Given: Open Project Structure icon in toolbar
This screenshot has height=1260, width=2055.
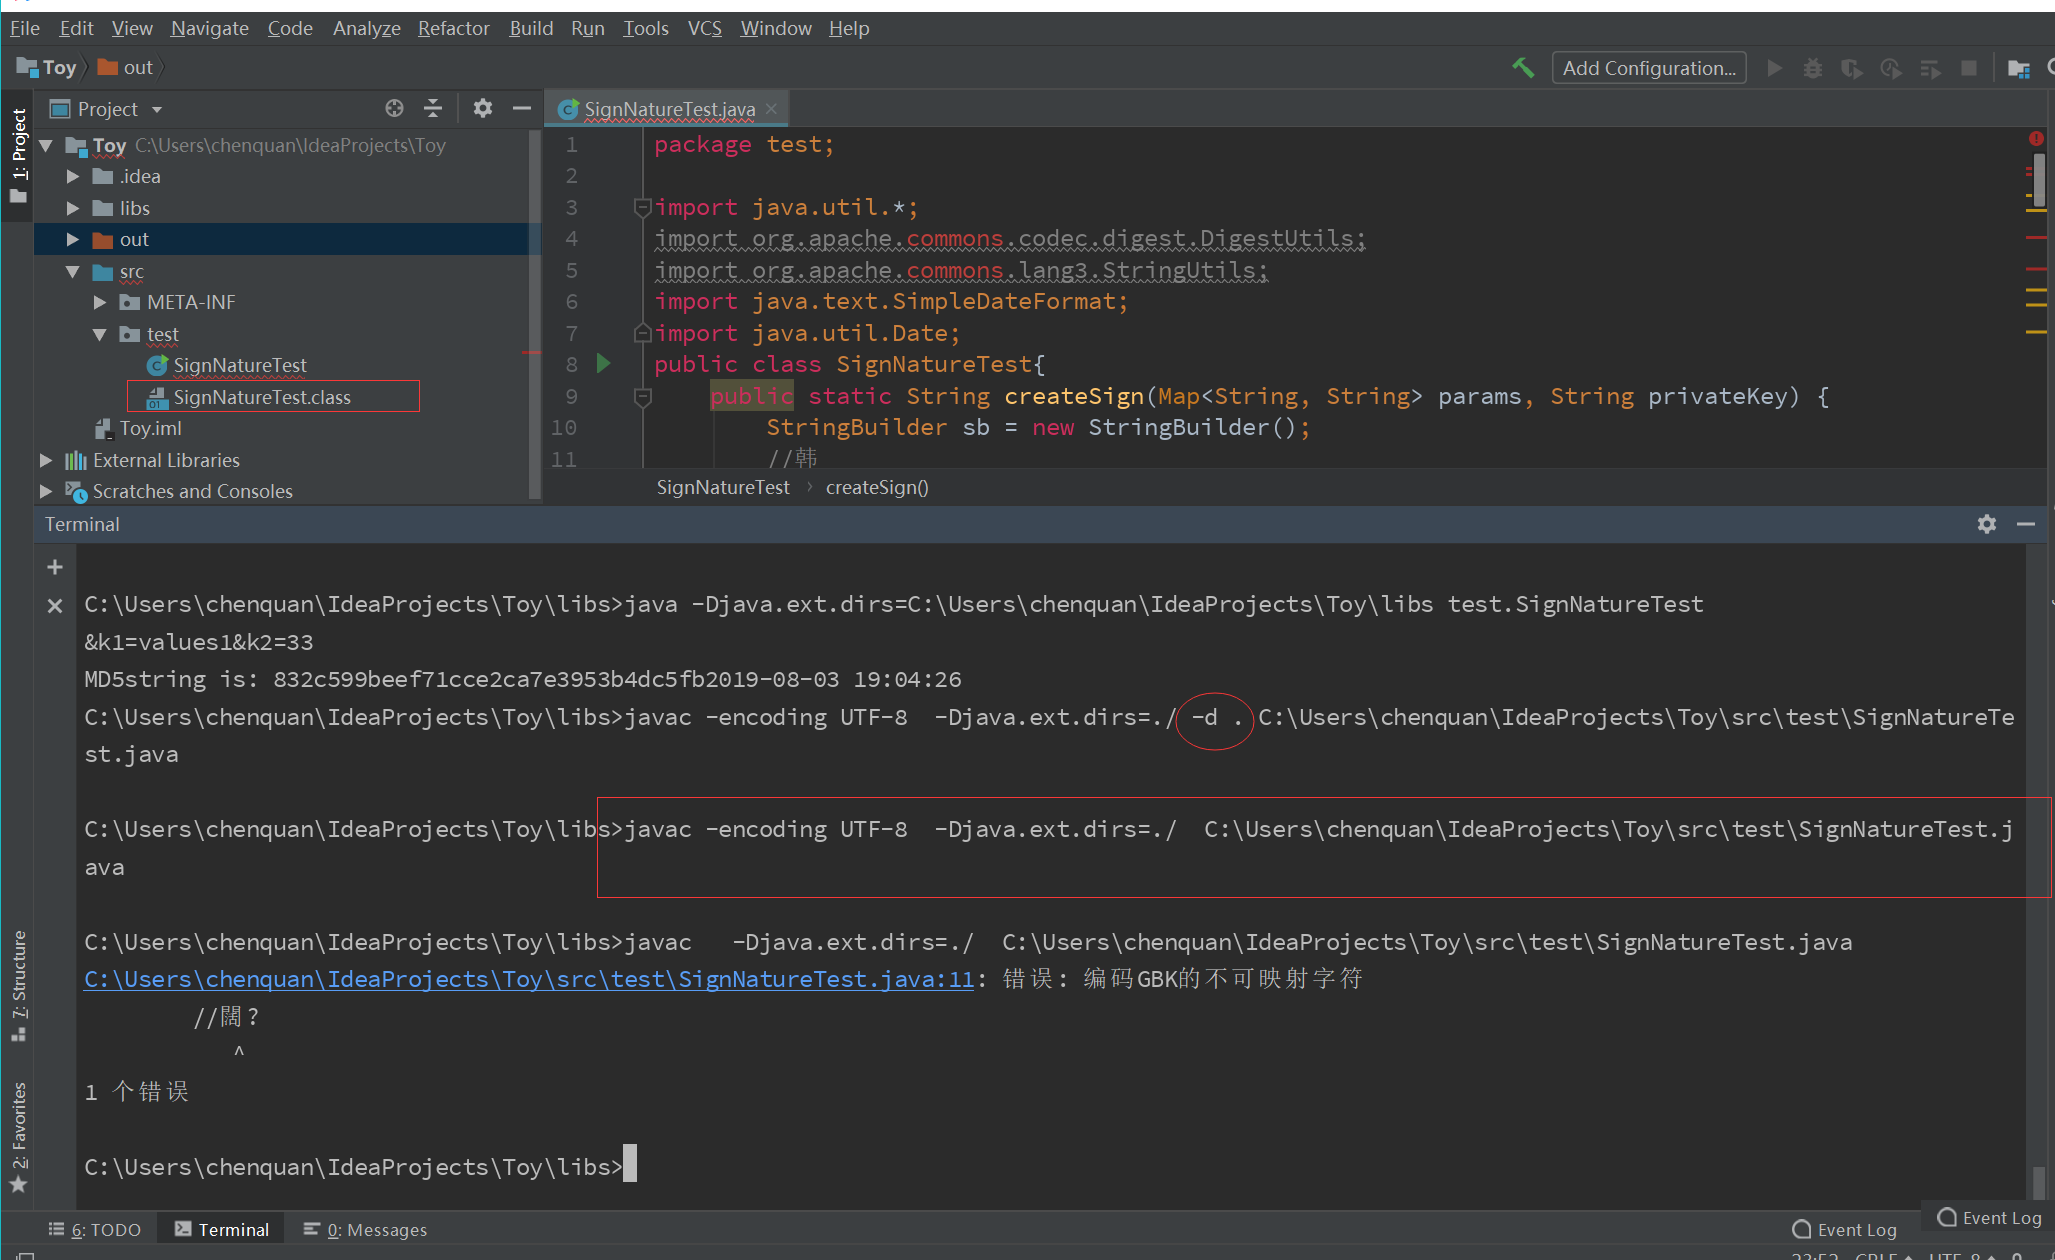Looking at the screenshot, I should click(x=2018, y=68).
